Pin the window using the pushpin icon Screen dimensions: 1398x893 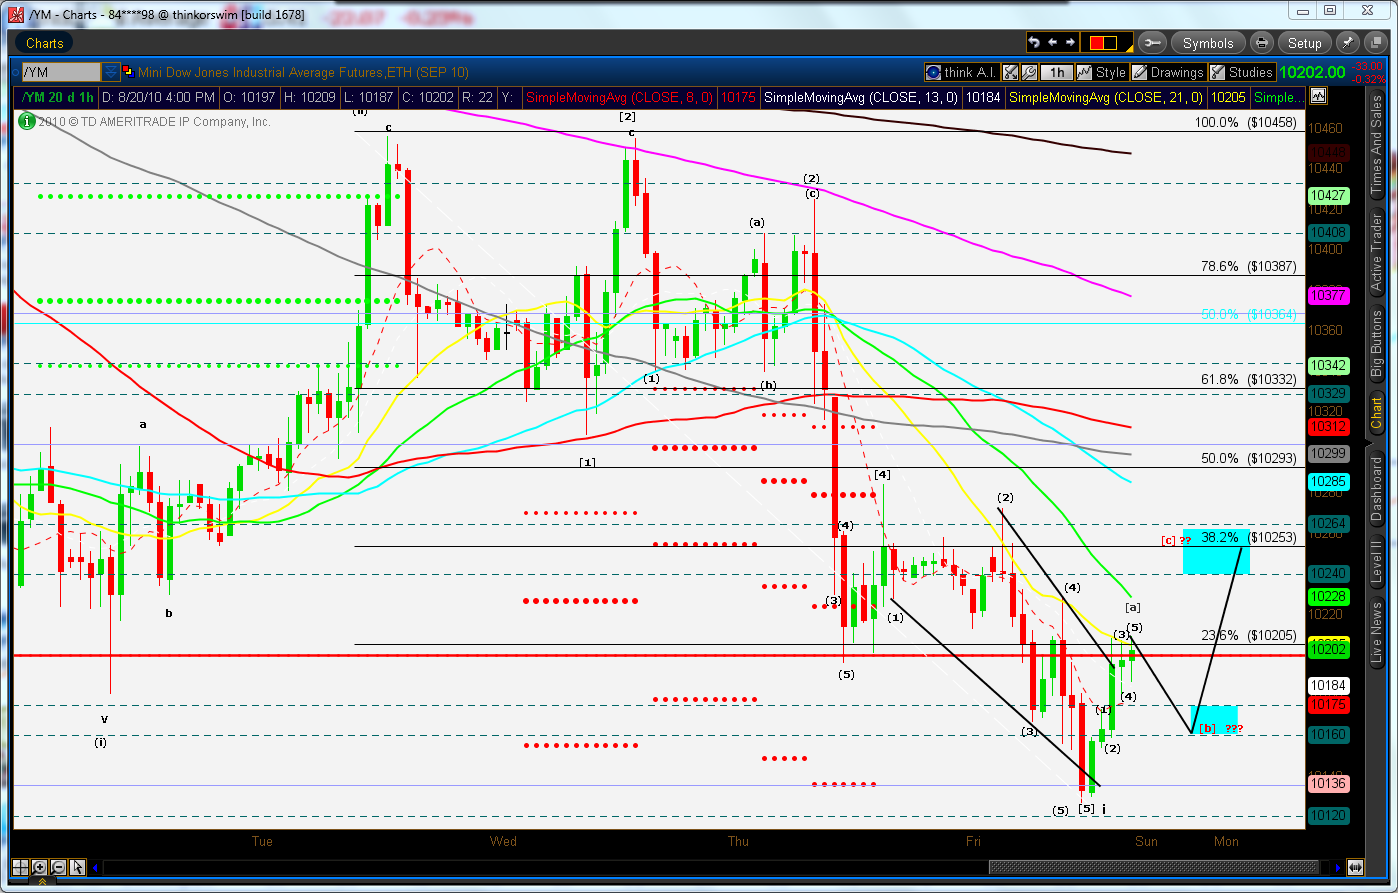[1346, 43]
